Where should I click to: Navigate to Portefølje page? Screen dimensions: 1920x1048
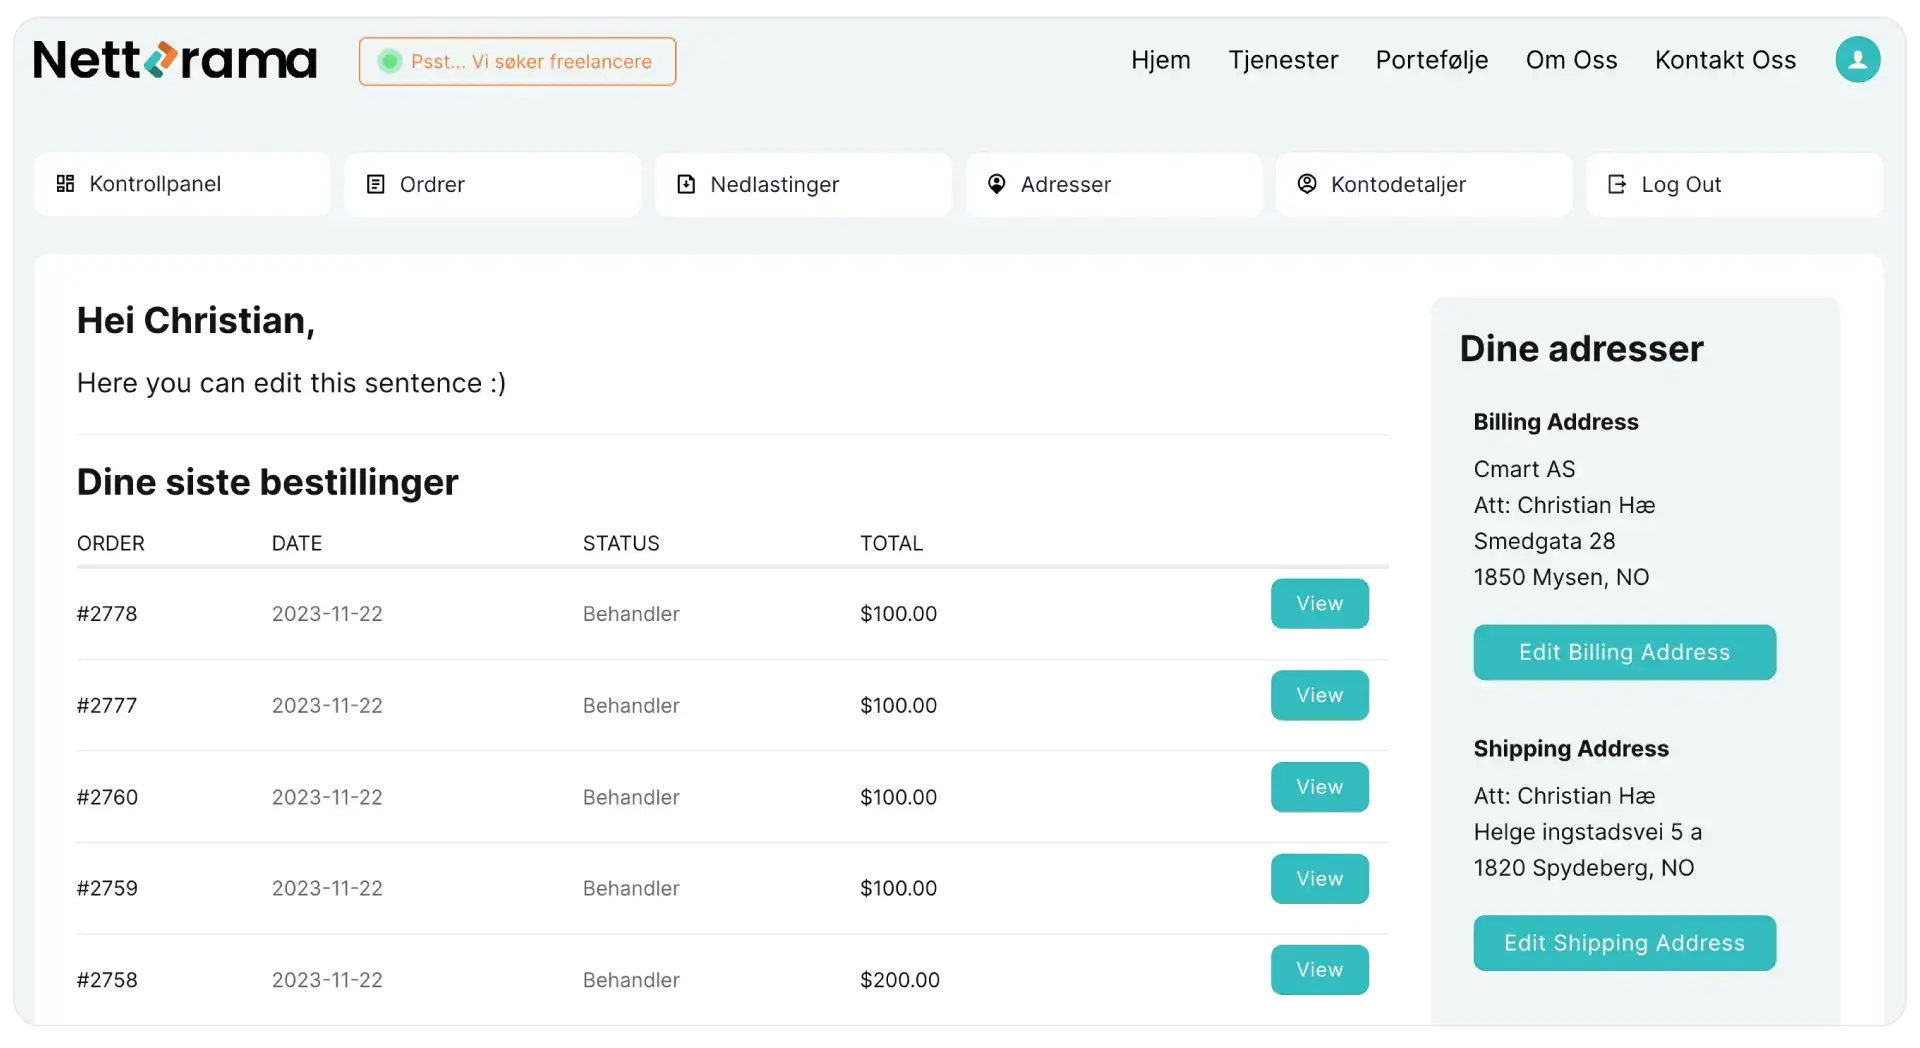[x=1431, y=60]
